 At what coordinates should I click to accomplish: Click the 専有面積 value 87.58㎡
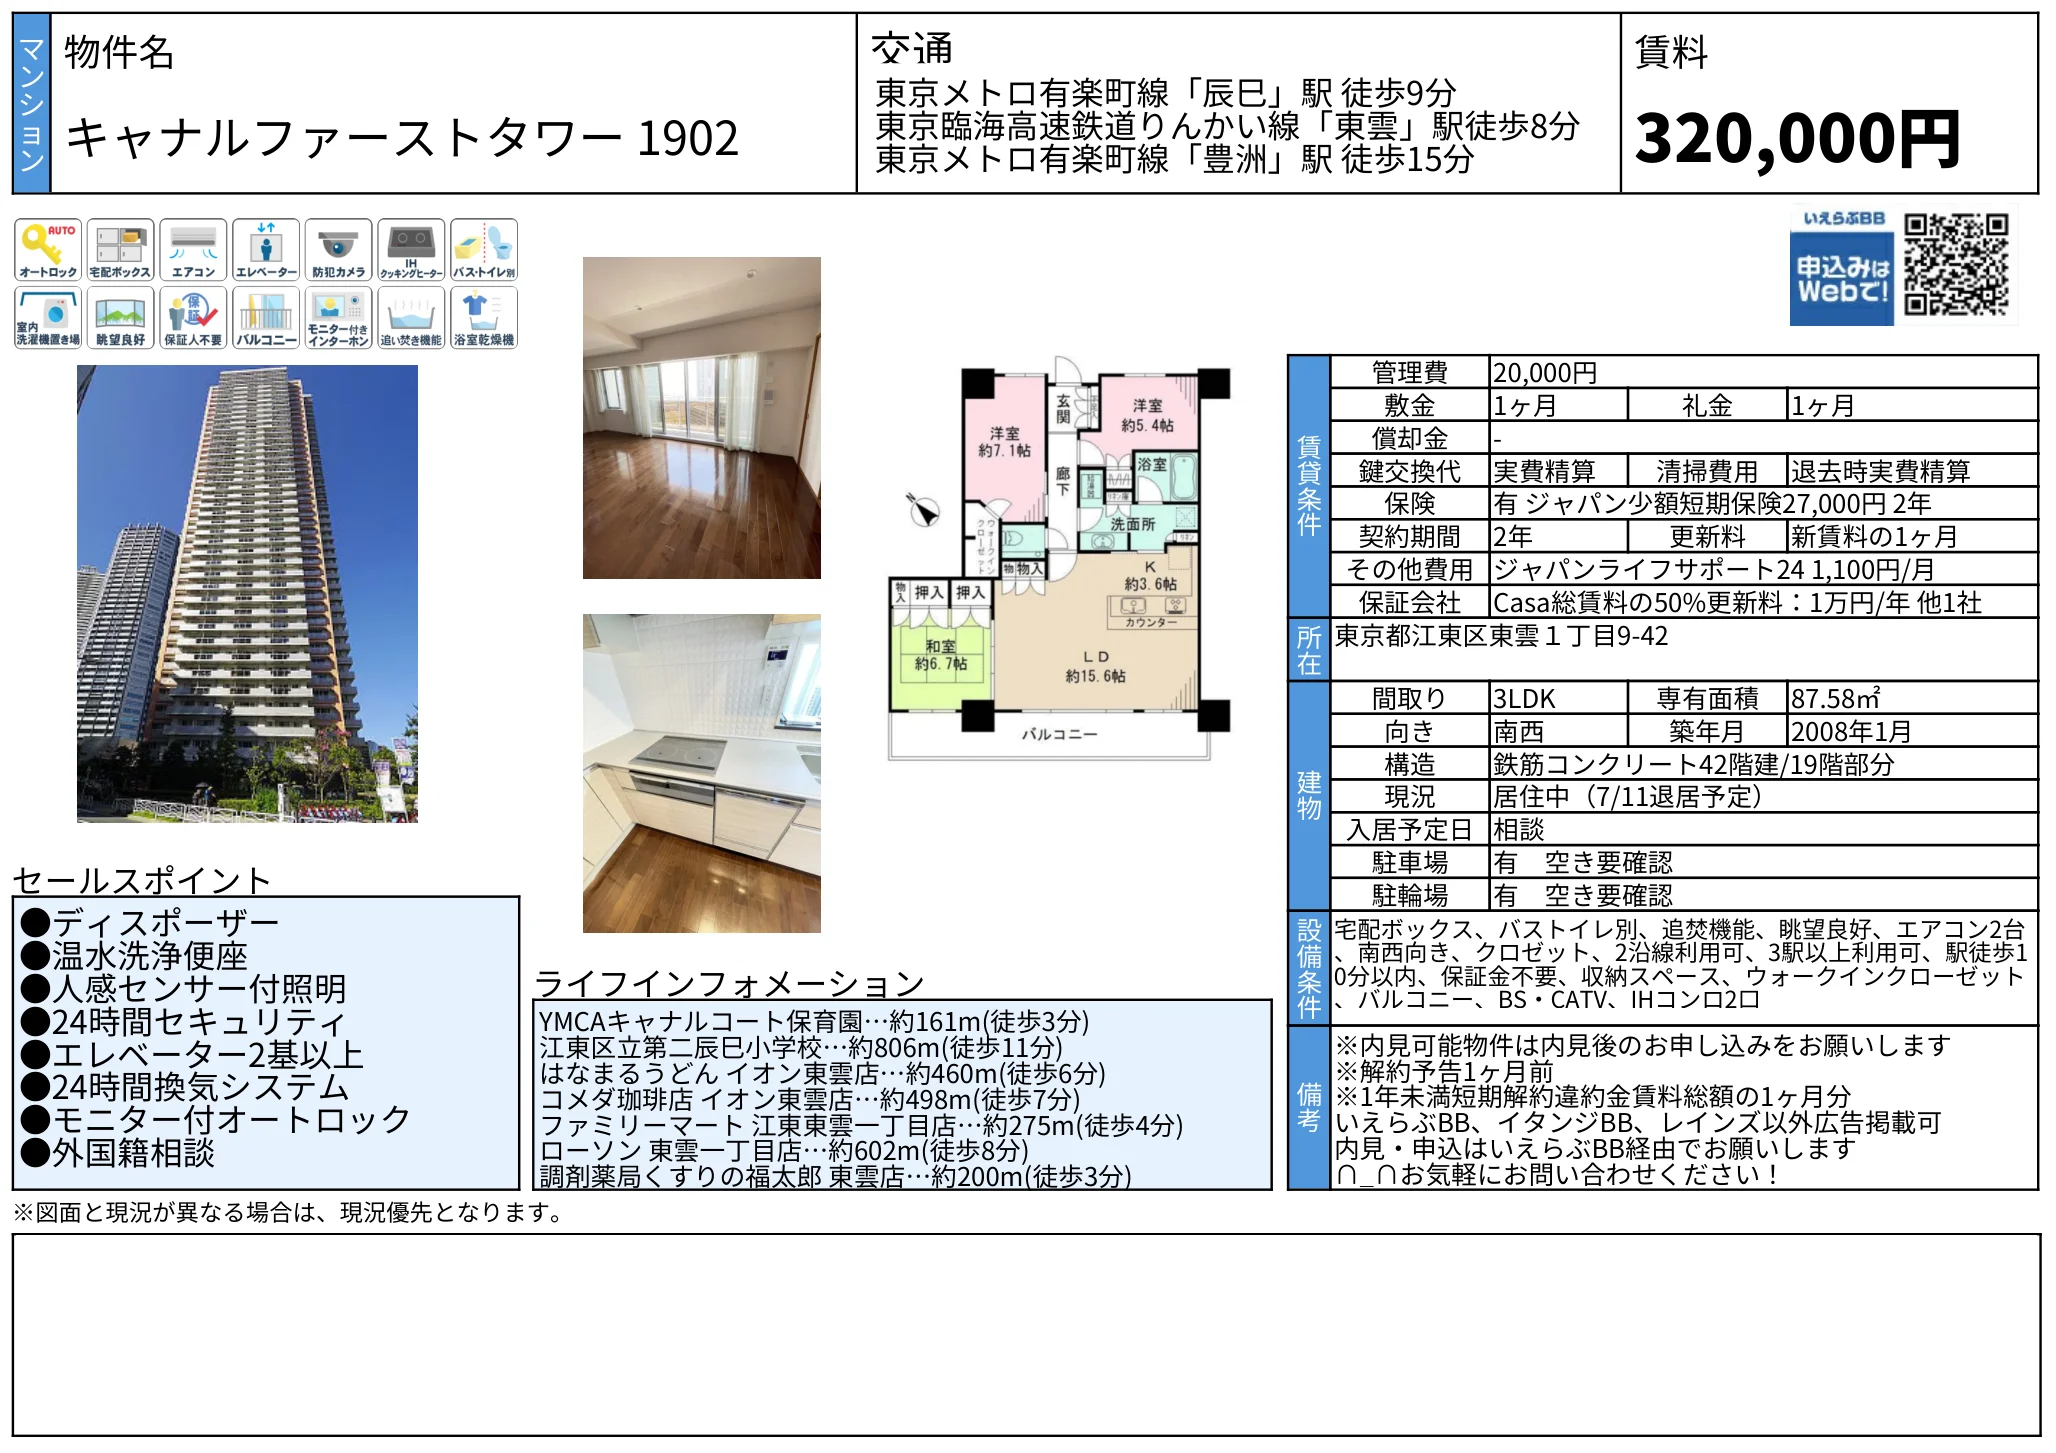pyautogui.click(x=1912, y=699)
